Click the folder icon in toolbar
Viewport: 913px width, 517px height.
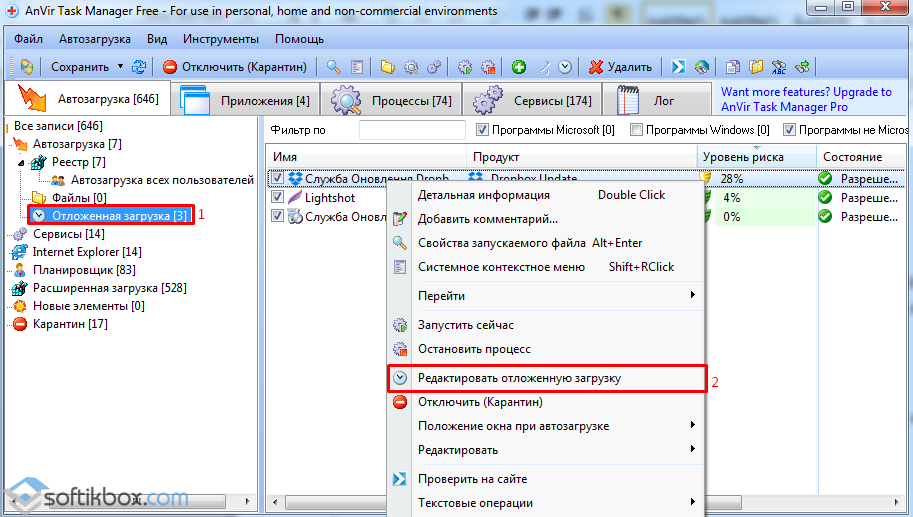388,67
